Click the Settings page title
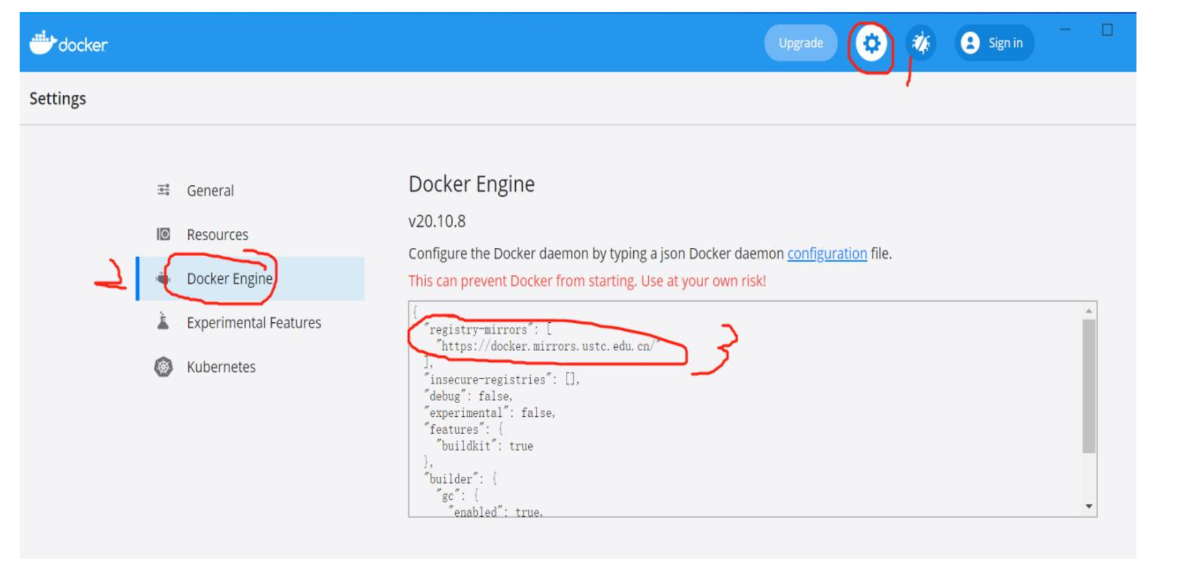This screenshot has width=1183, height=576. click(57, 98)
